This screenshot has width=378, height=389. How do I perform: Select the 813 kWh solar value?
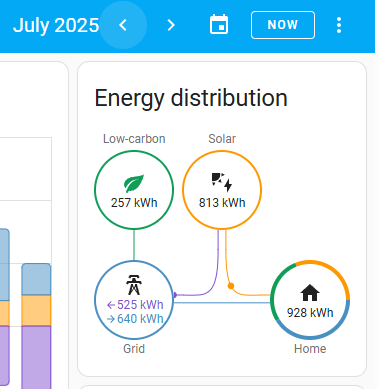tap(222, 203)
